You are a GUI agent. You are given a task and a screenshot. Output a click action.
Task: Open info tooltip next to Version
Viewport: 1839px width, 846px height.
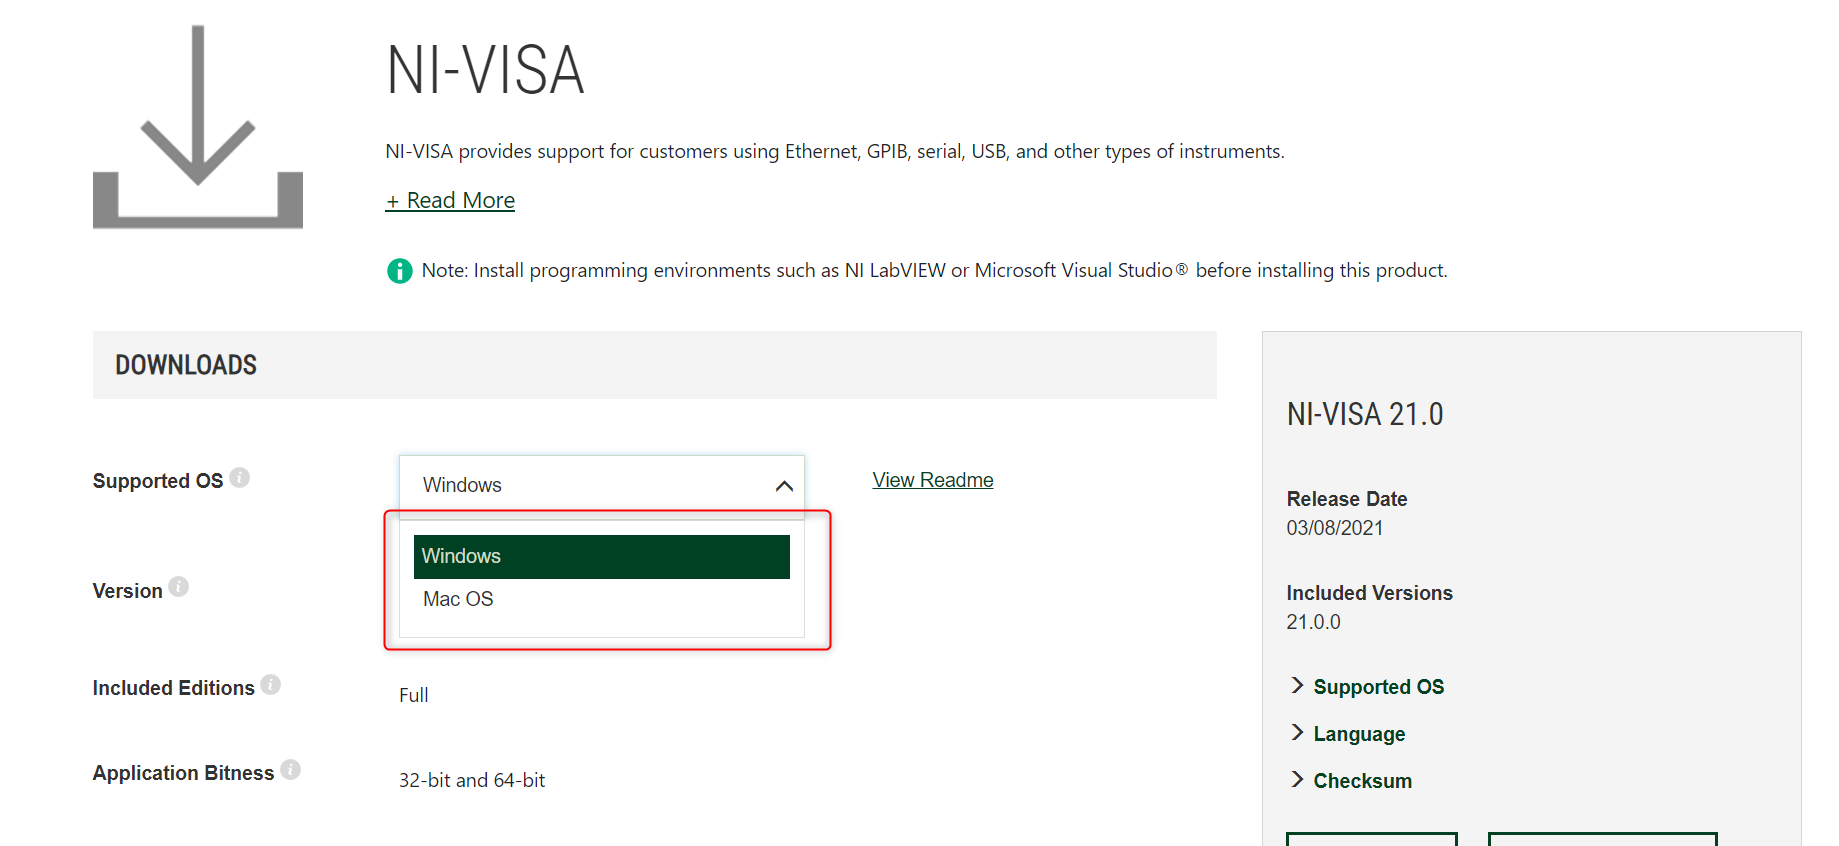pyautogui.click(x=178, y=587)
